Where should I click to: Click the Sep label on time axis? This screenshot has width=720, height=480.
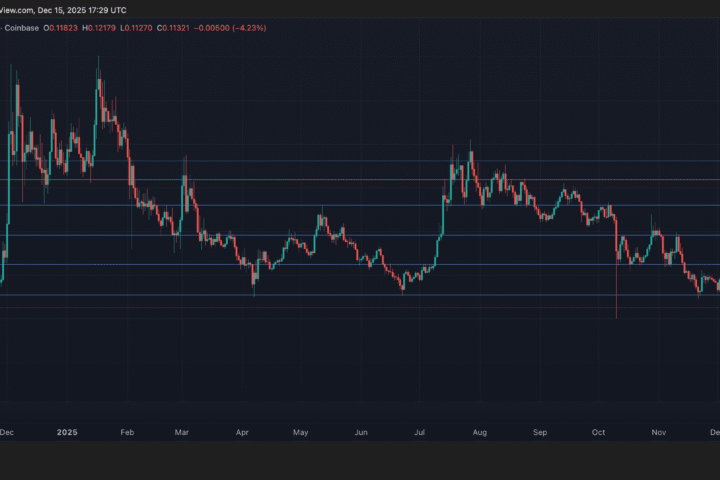540,432
